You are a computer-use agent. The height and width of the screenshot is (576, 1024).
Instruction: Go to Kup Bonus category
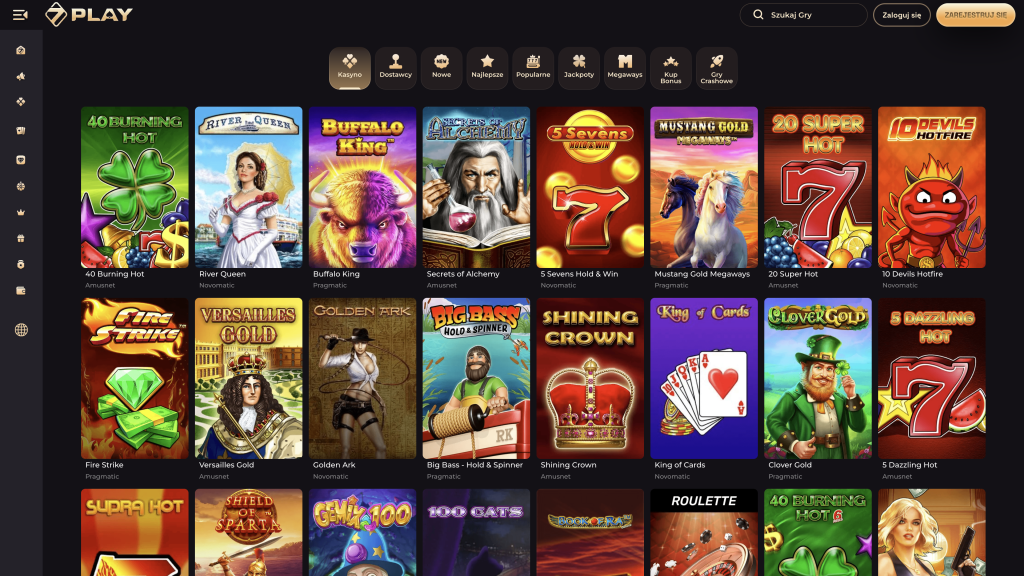click(x=671, y=68)
